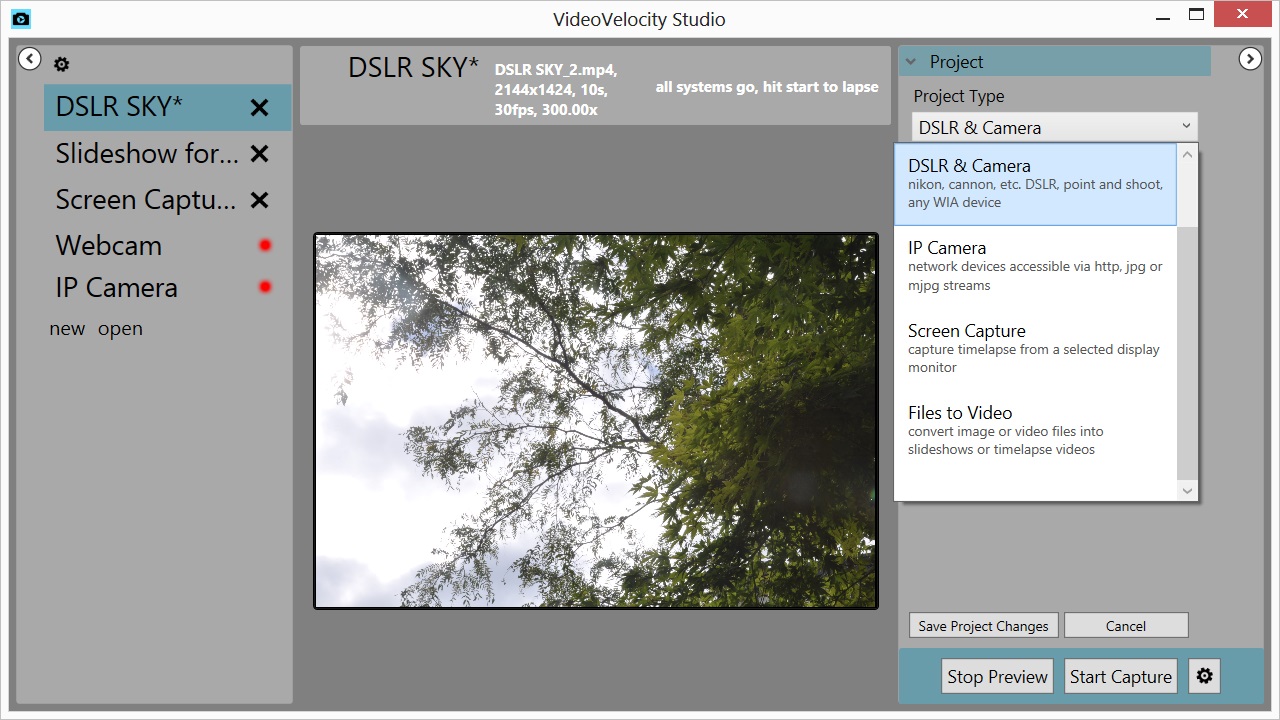Click Save Project Changes button
This screenshot has width=1280, height=720.
(x=983, y=626)
